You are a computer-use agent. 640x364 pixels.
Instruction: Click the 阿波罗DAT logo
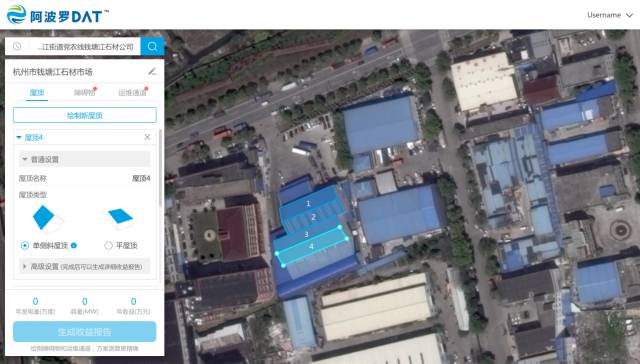(x=58, y=15)
